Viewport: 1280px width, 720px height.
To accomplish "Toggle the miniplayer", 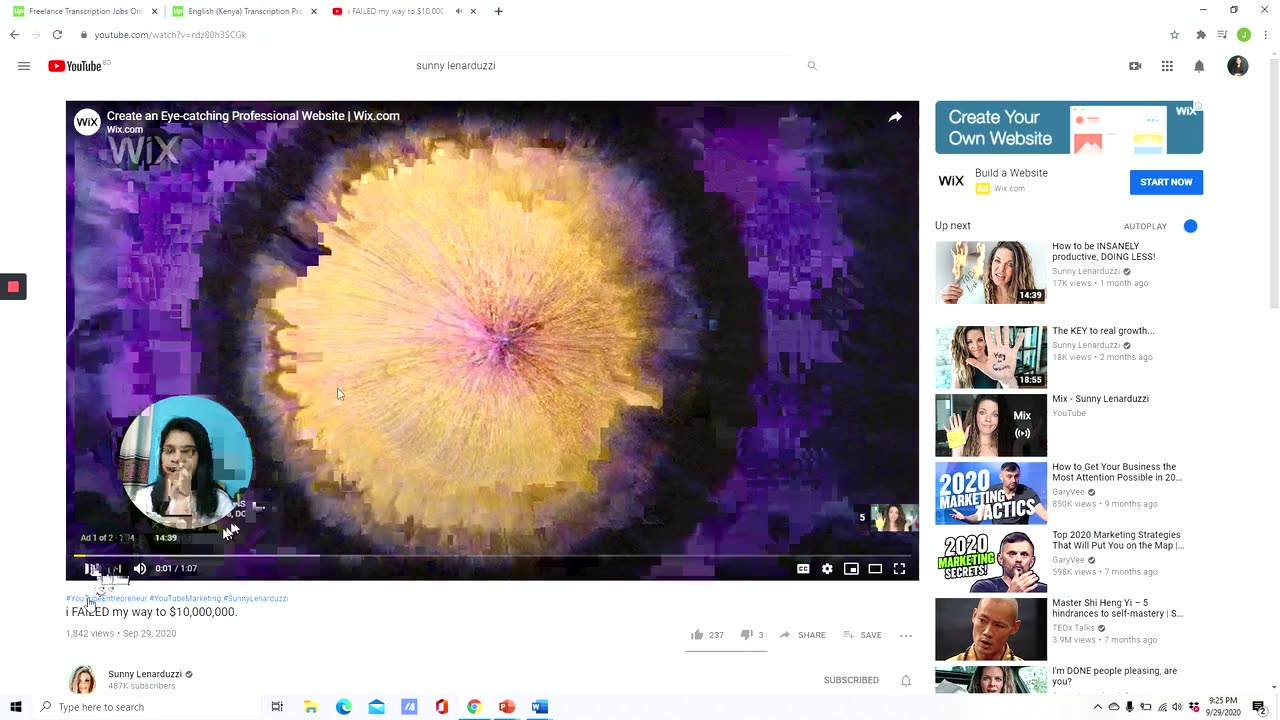I will point(851,568).
